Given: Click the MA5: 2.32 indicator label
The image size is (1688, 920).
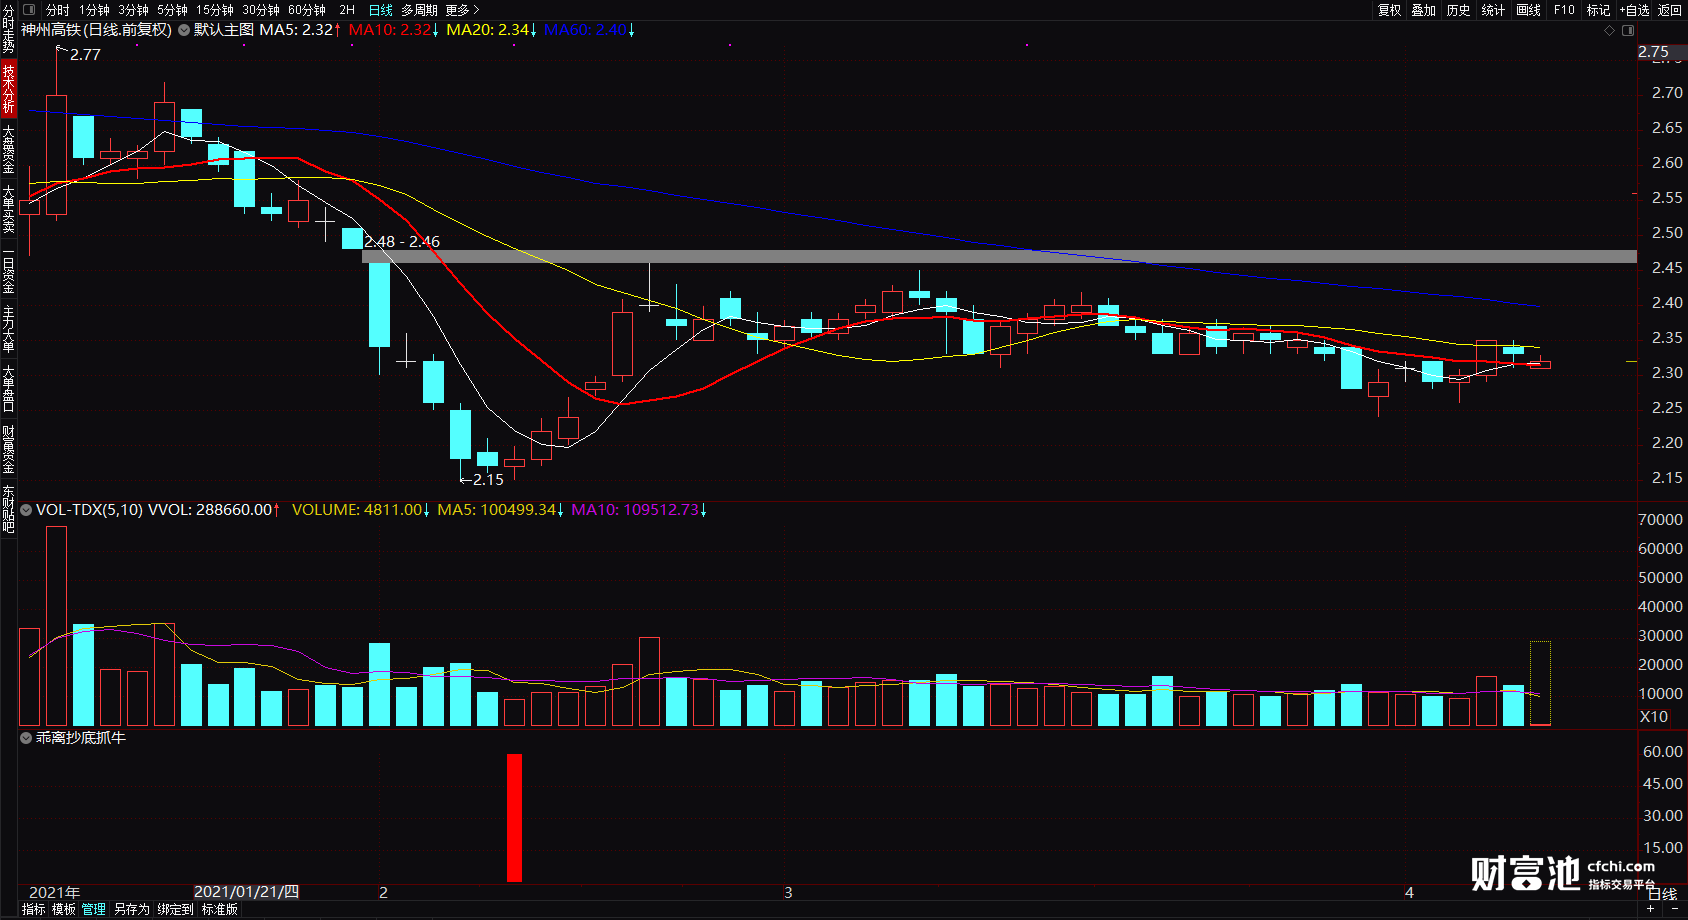Looking at the screenshot, I should [x=300, y=30].
